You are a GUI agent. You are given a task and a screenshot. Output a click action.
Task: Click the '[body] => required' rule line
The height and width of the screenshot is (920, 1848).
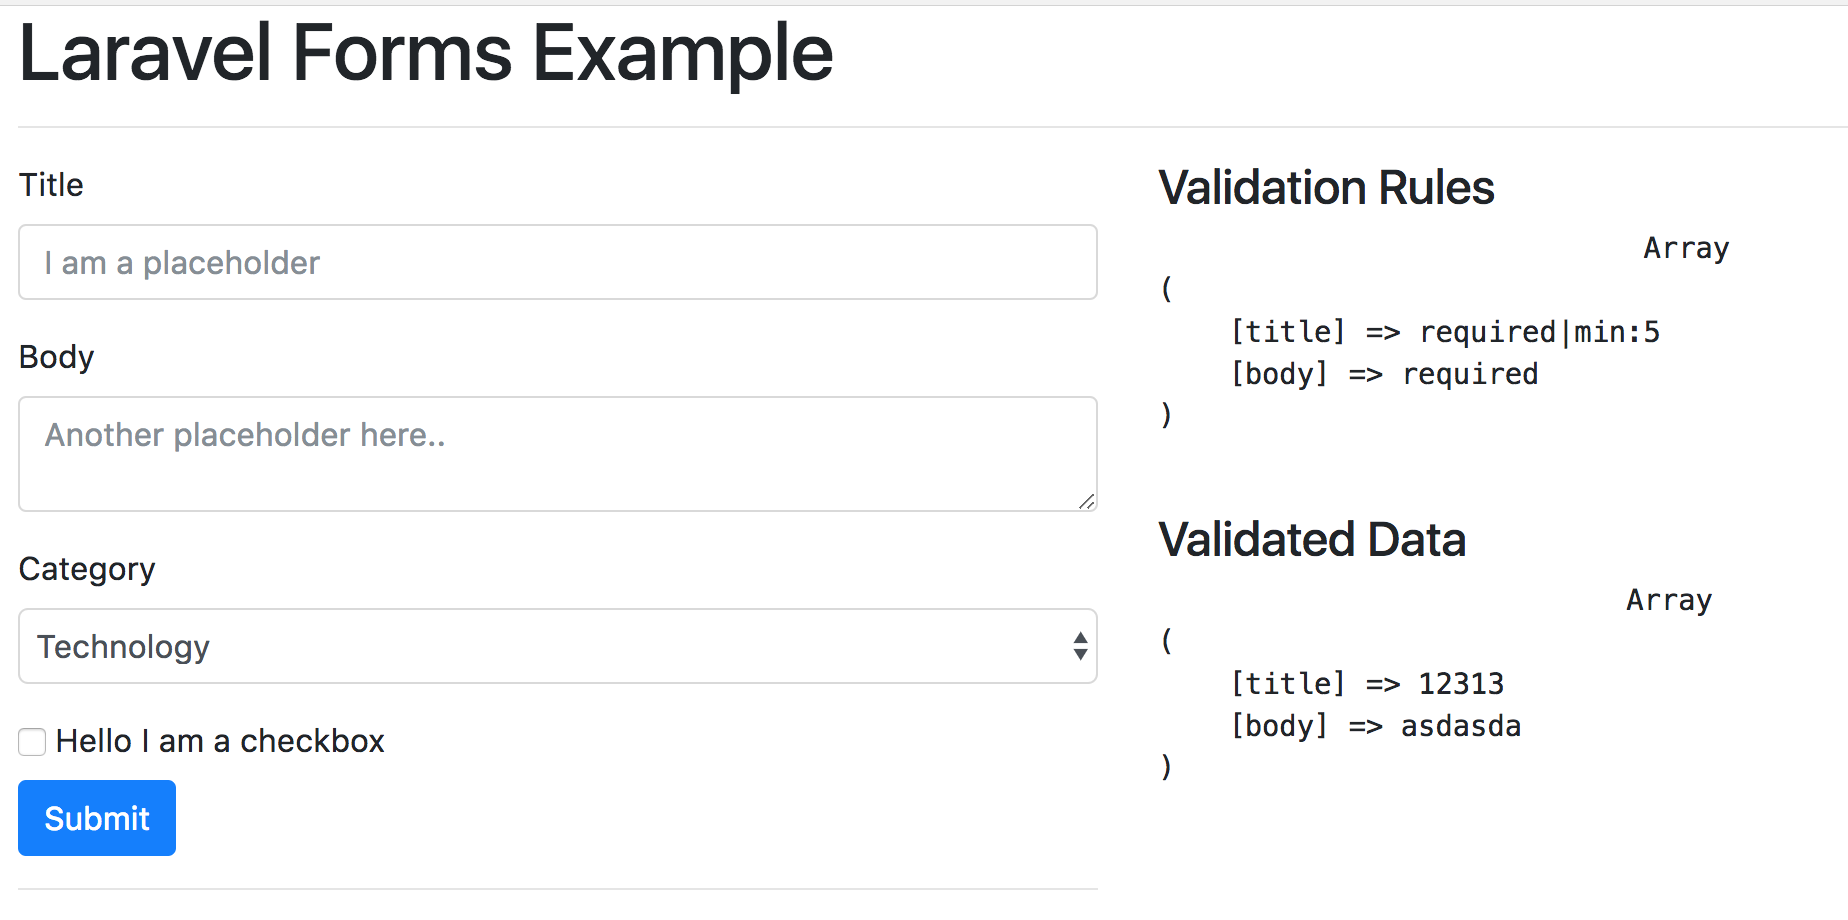point(1384,374)
